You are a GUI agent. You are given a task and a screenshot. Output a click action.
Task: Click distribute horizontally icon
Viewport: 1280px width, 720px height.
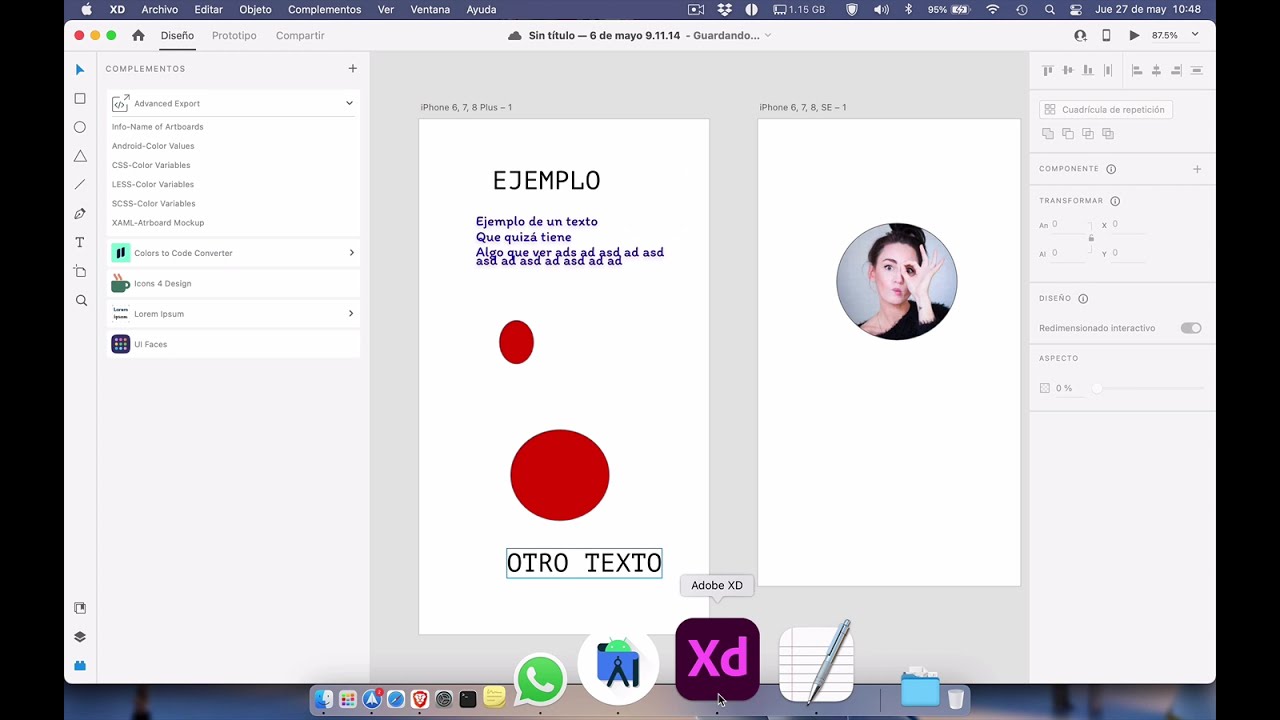tap(1108, 70)
